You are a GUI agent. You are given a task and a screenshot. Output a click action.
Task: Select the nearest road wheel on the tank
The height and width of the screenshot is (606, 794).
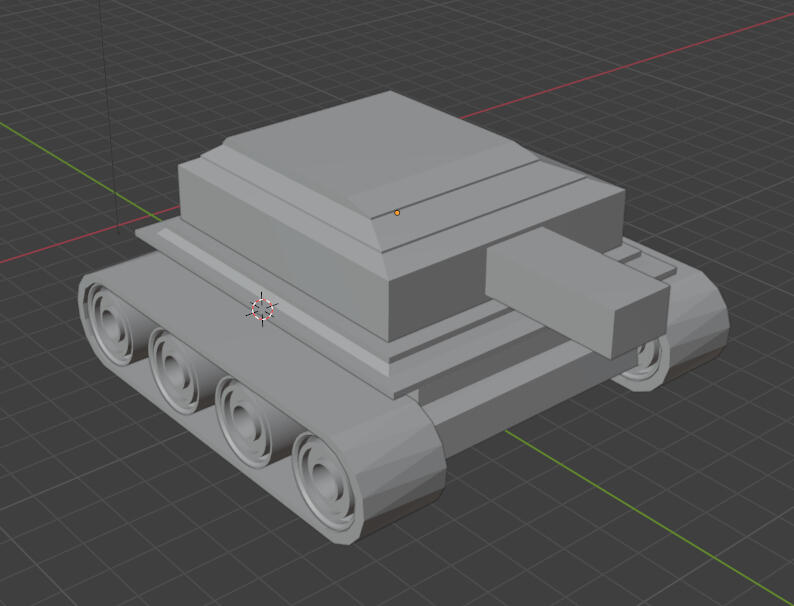[x=327, y=481]
